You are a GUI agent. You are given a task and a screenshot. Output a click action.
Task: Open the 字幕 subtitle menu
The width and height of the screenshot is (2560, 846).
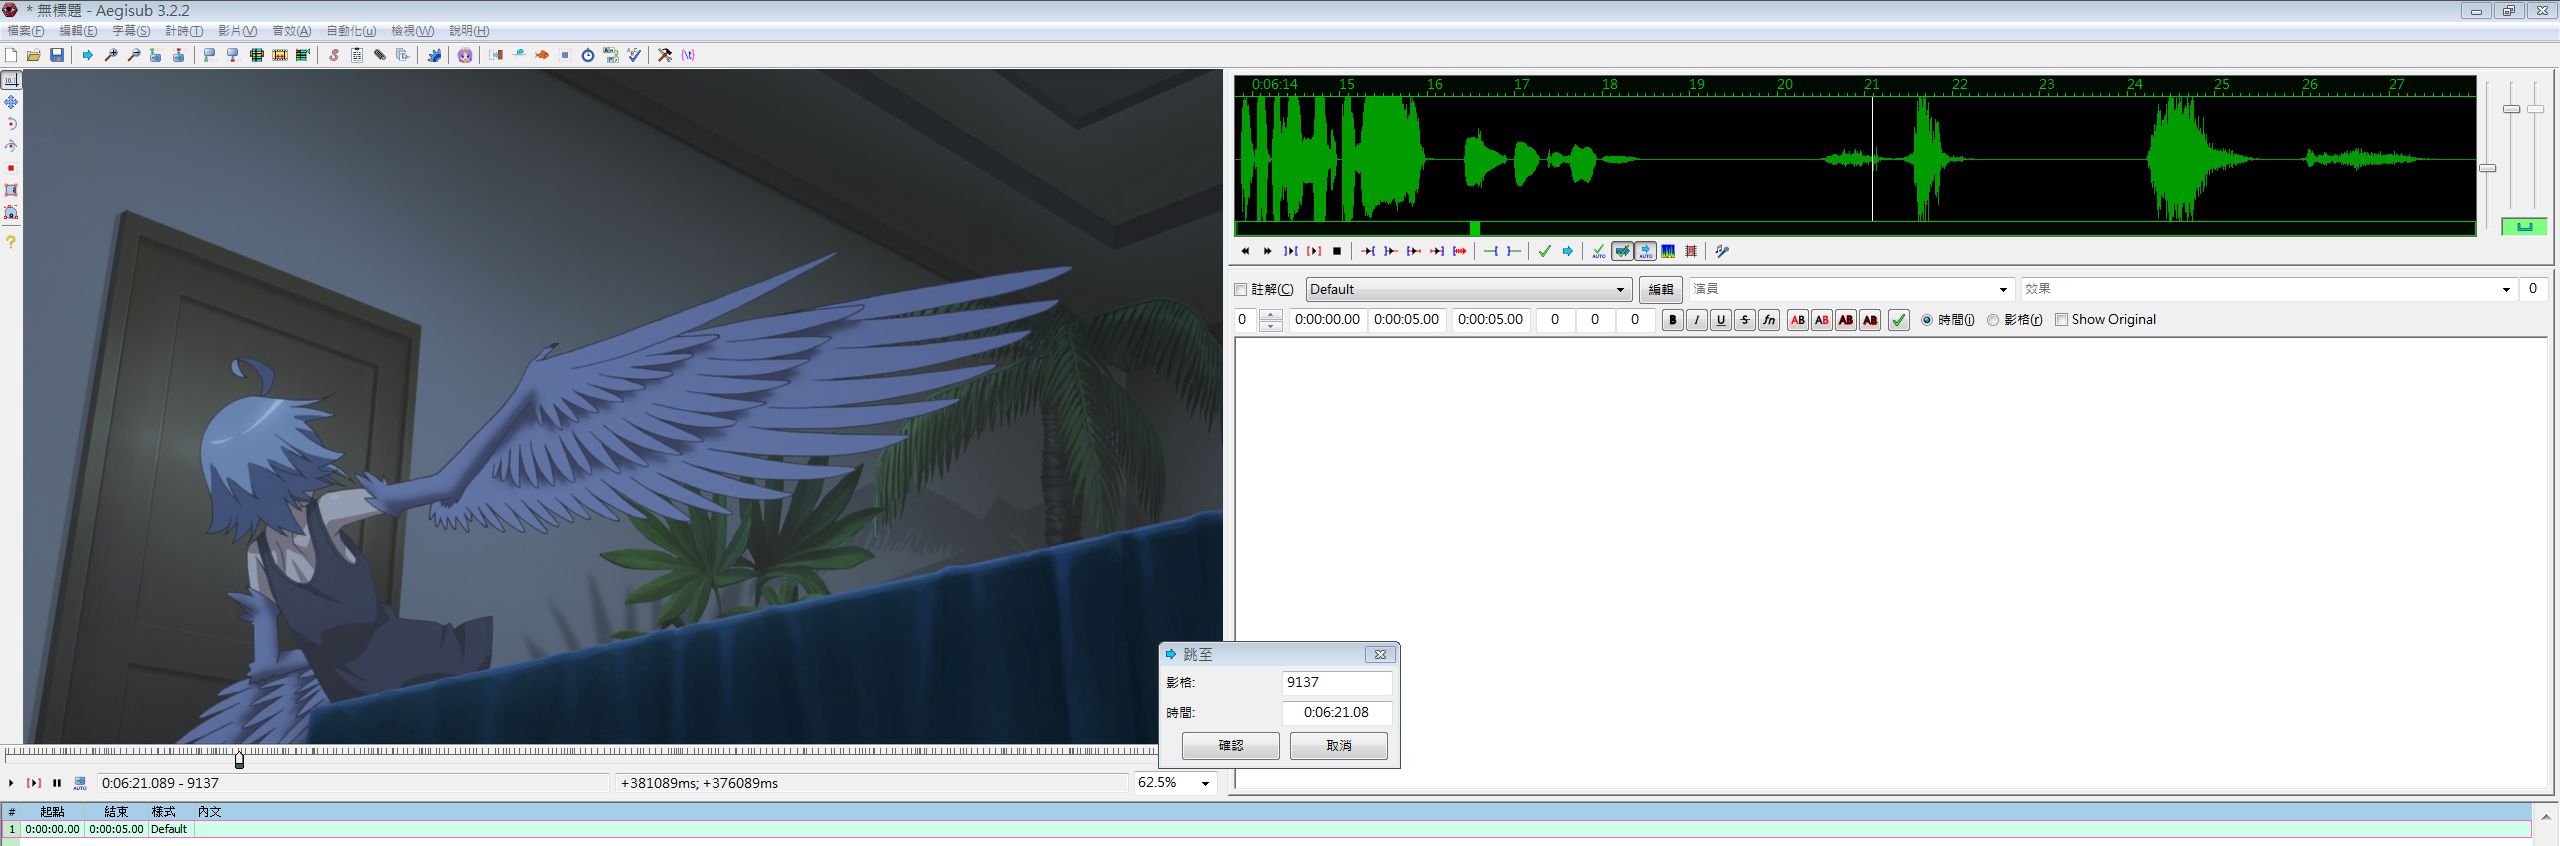[131, 31]
